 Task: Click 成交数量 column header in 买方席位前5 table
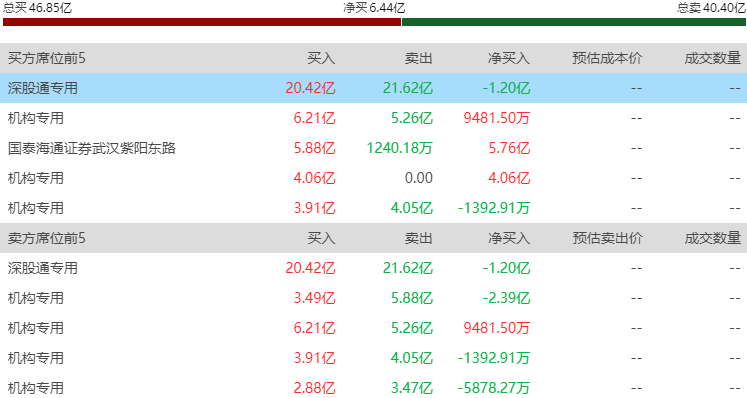tap(713, 58)
